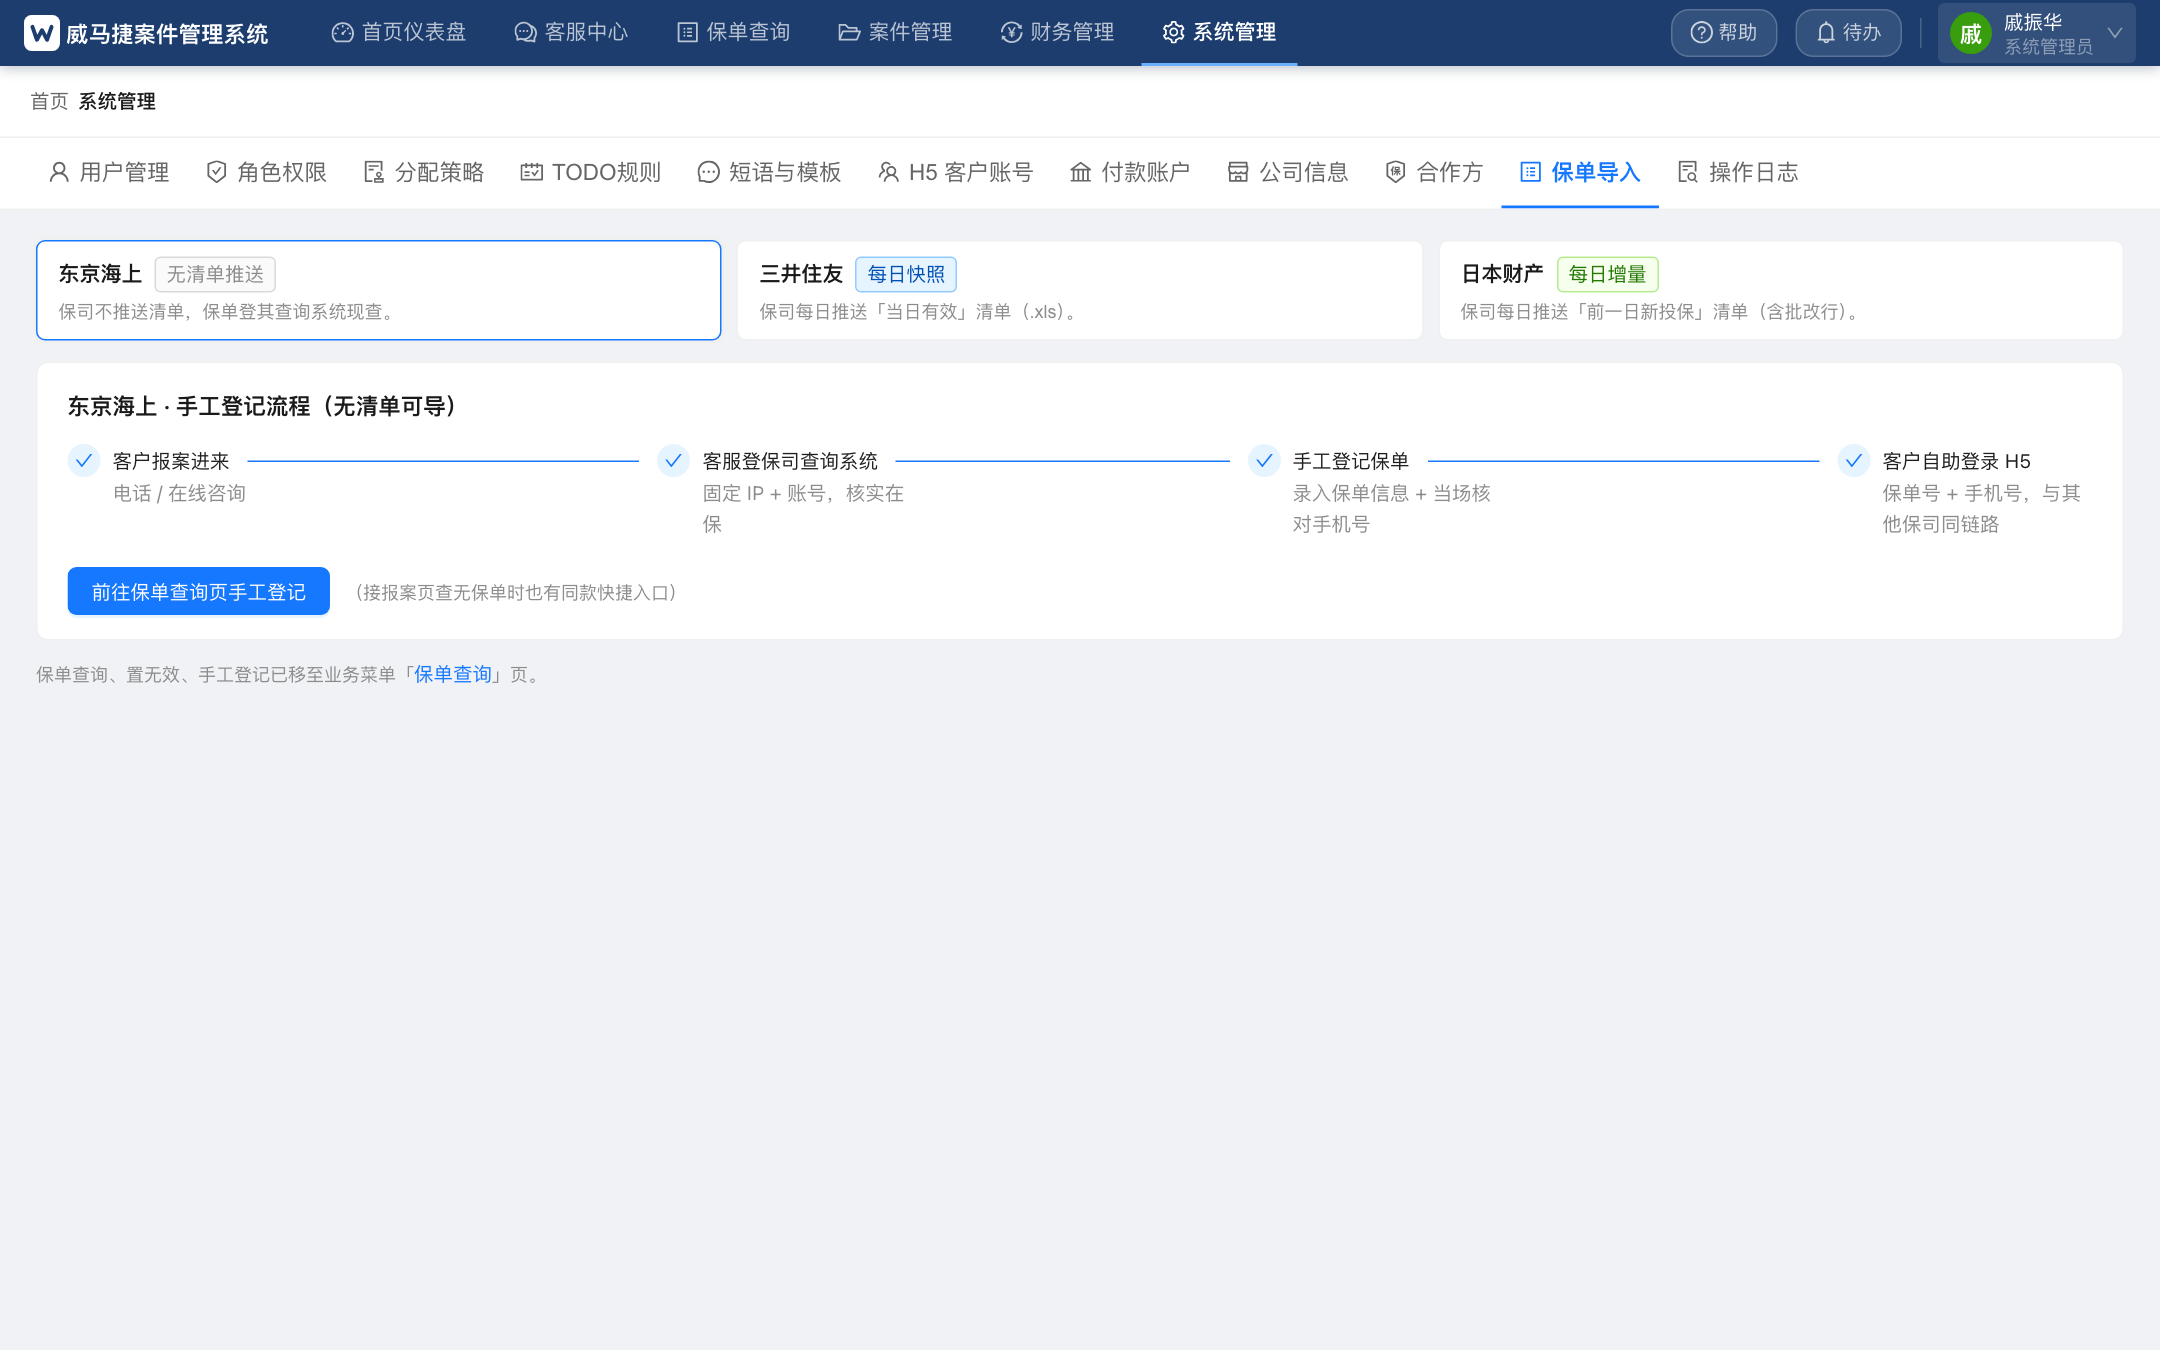2160x1350 pixels.
Task: Click the 每日快照 tag
Action: pos(906,274)
